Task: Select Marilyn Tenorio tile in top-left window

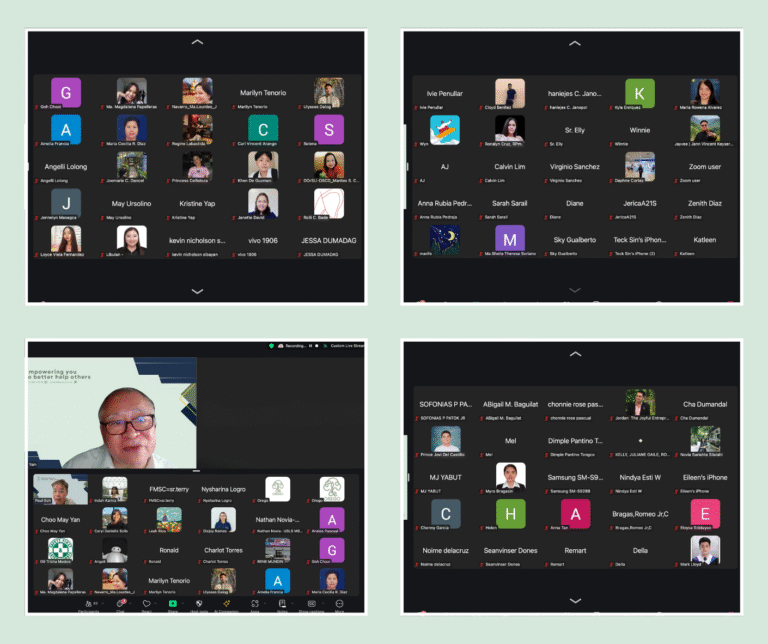Action: point(263,93)
